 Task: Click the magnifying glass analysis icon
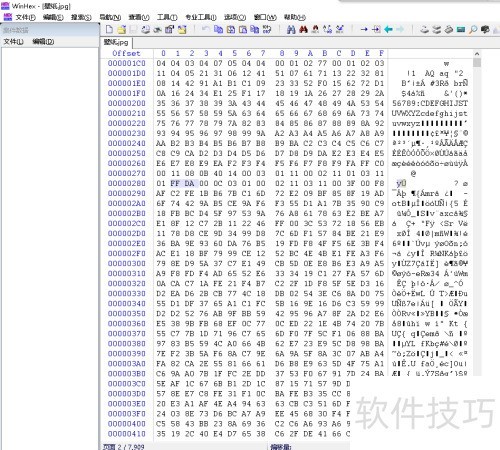tap(473, 30)
